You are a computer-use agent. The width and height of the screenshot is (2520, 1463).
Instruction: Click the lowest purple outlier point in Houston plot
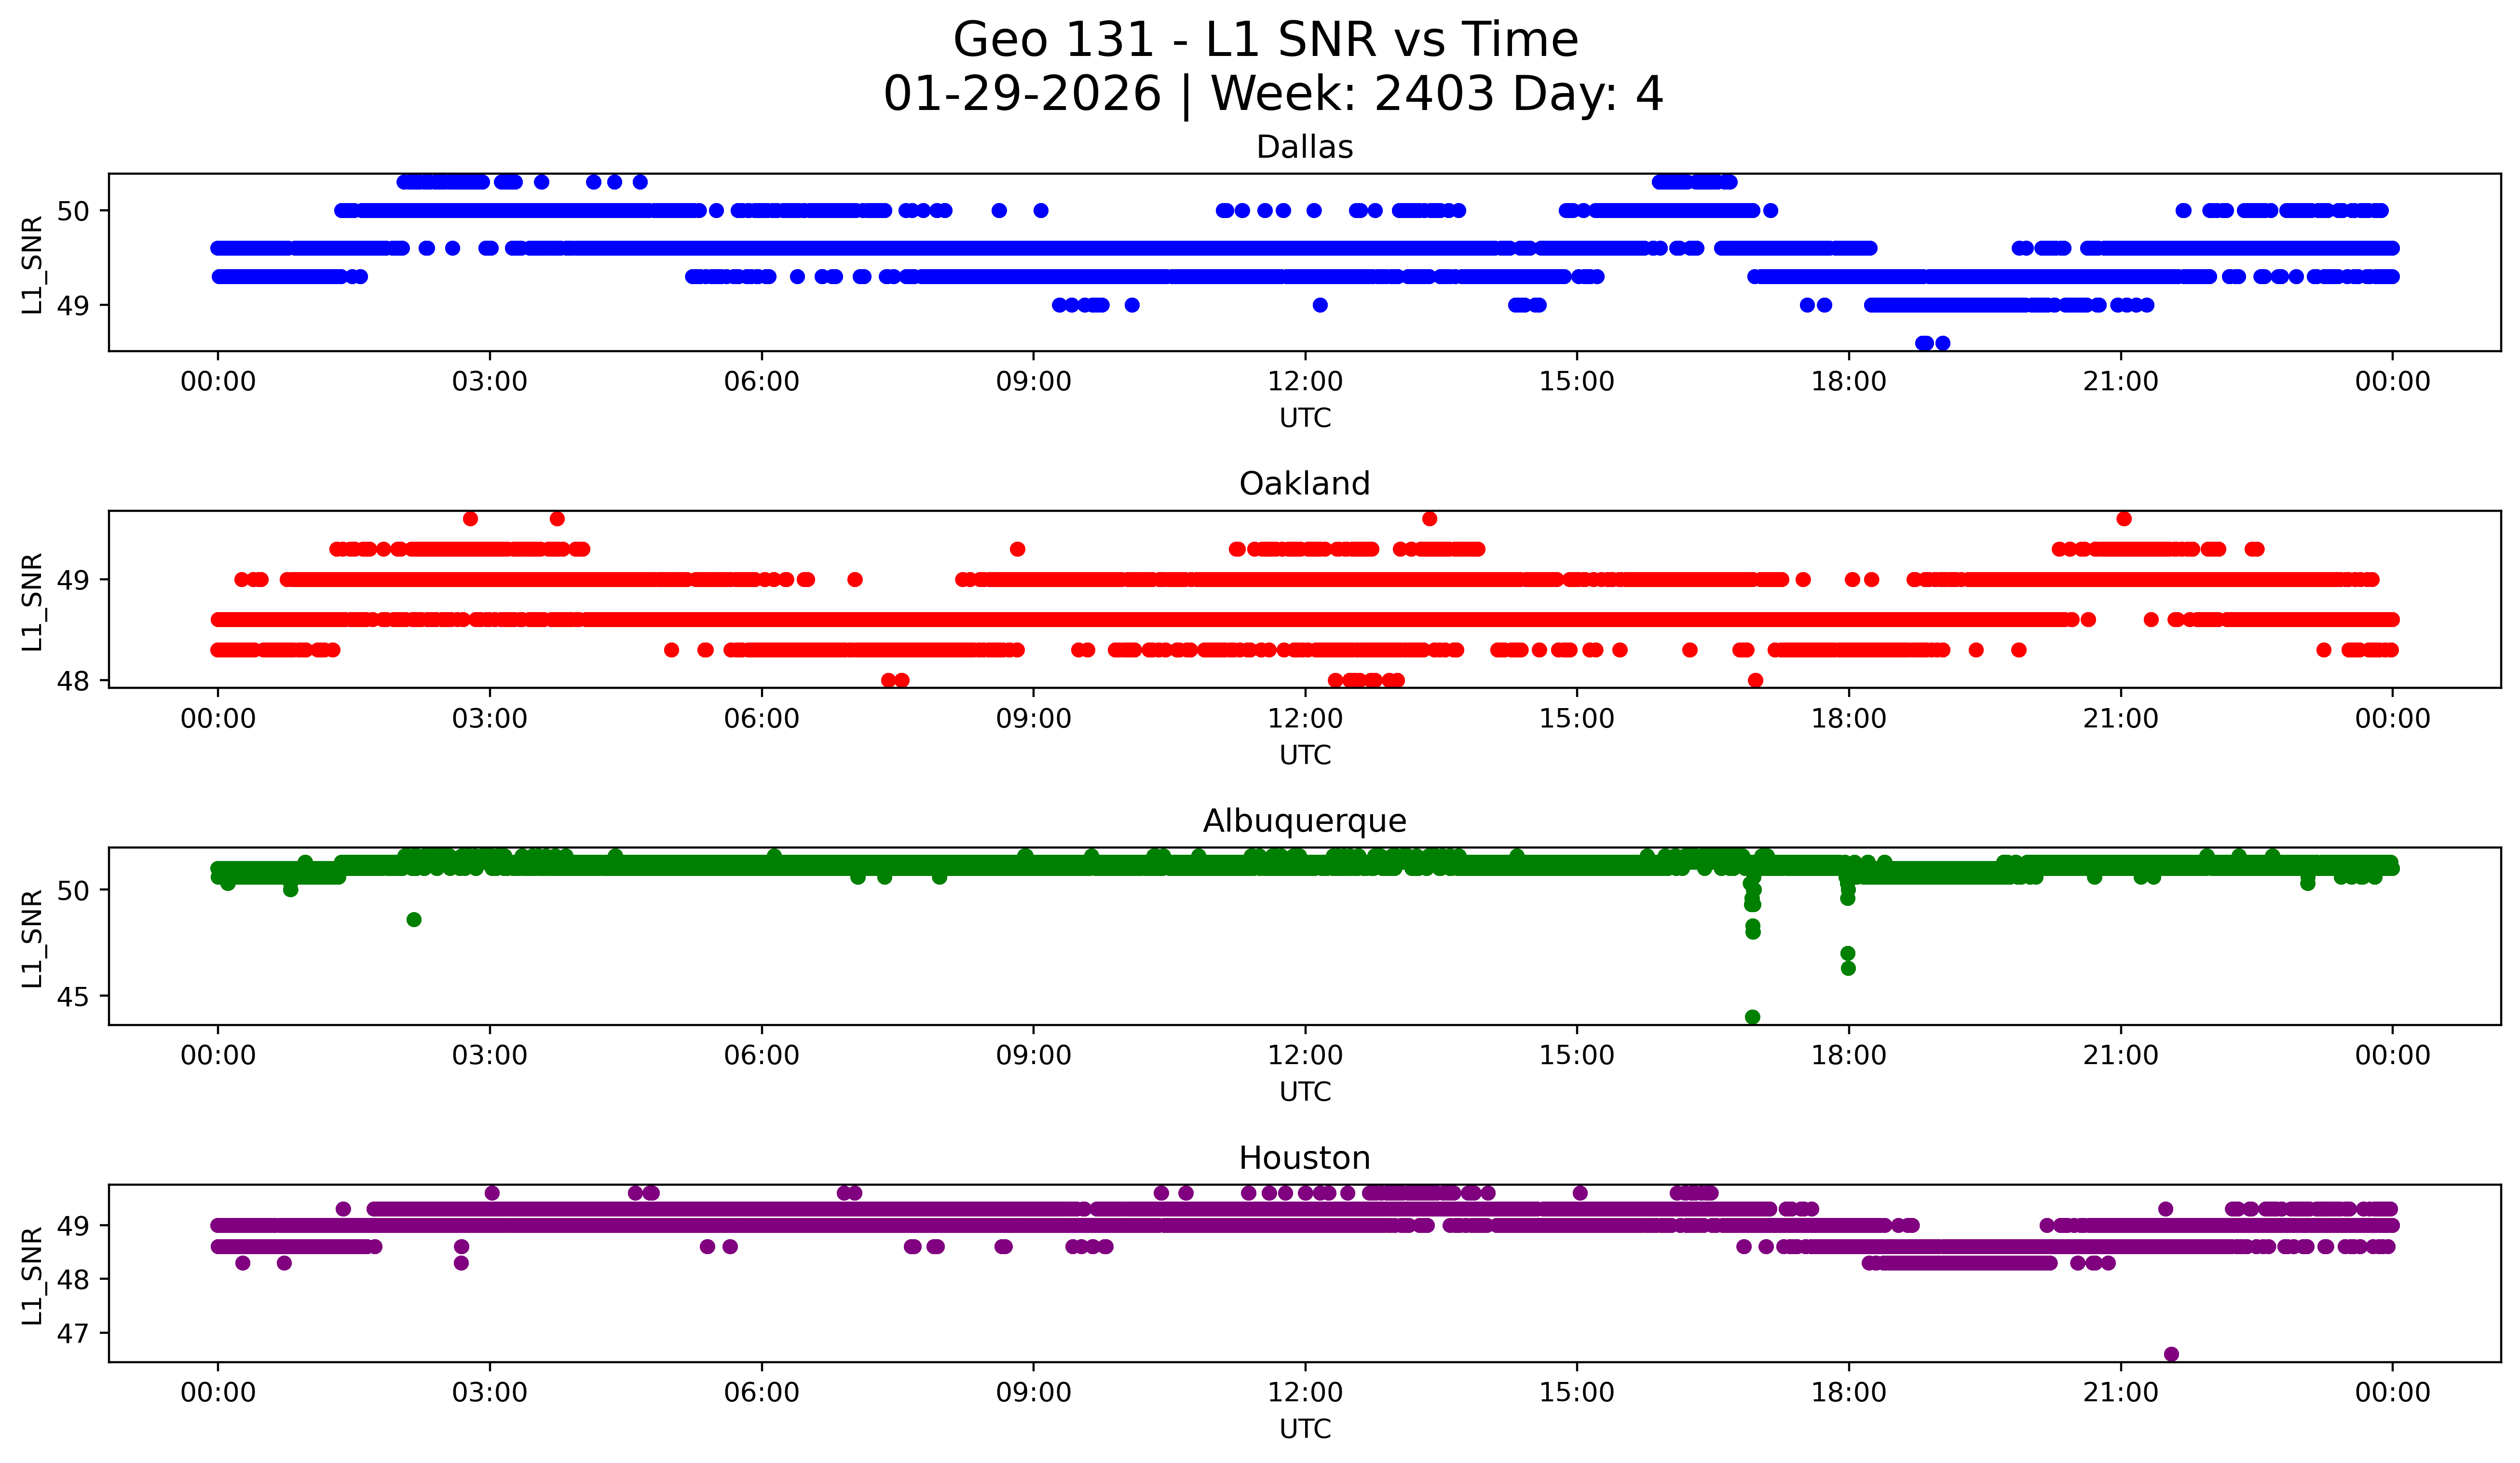point(2171,1354)
